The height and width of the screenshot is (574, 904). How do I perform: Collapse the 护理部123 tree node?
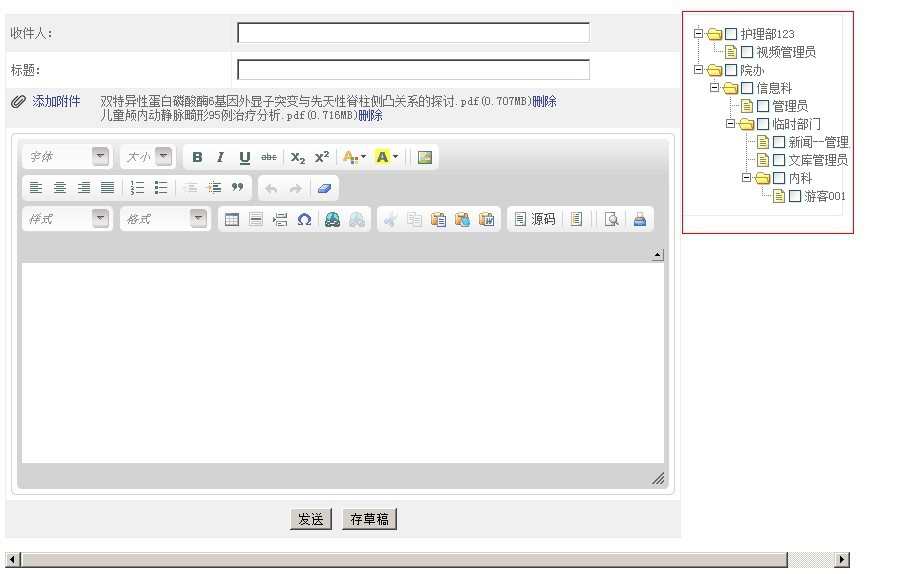click(x=698, y=33)
